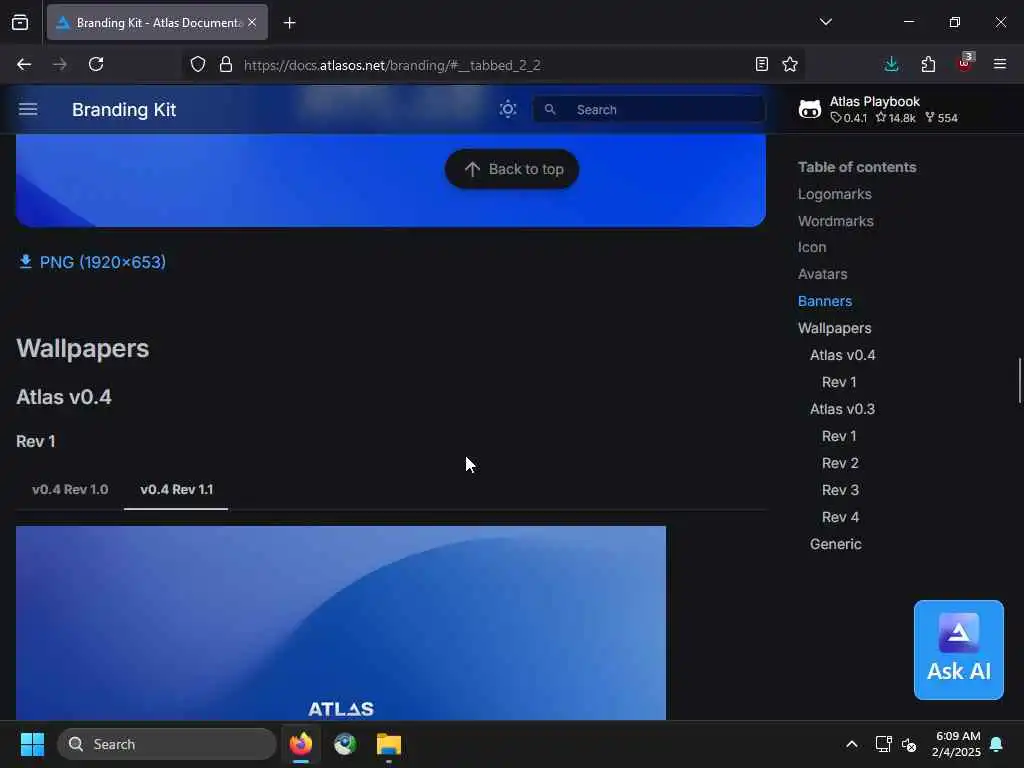Click the browser forward arrow
Viewport: 1024px width, 768px height.
pyautogui.click(x=59, y=64)
